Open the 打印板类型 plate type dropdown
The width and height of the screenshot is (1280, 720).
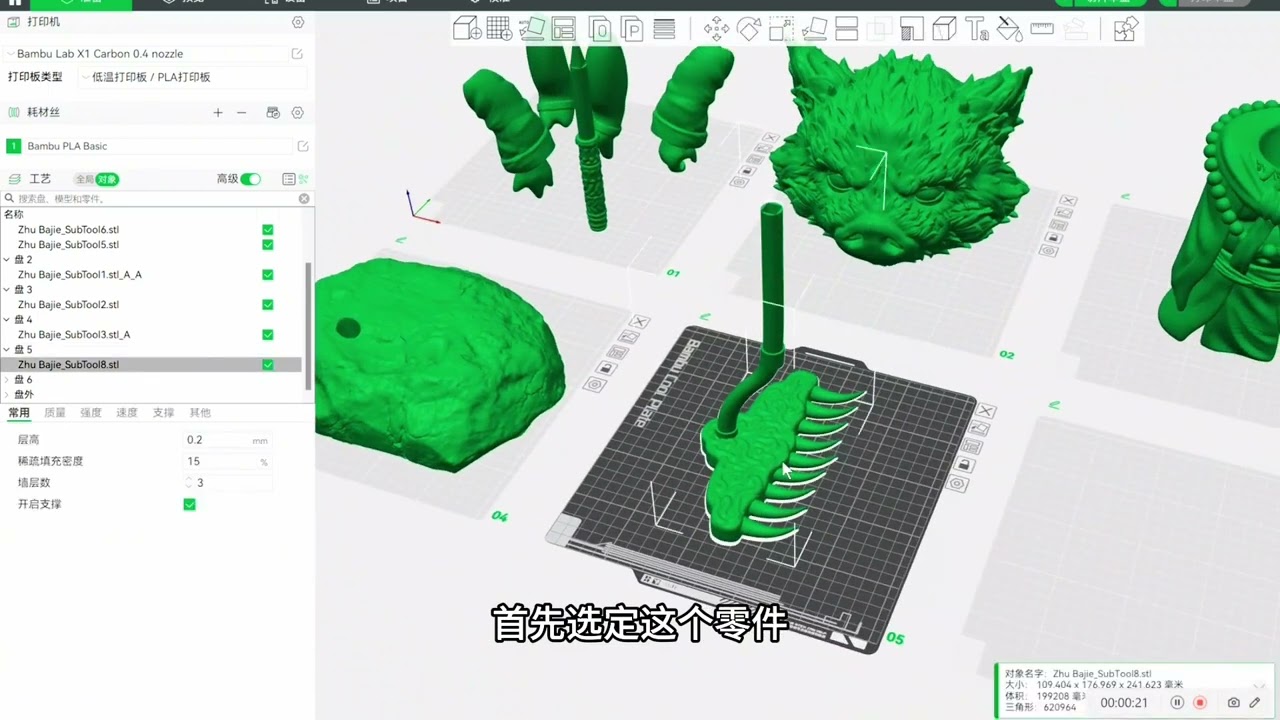pyautogui.click(x=194, y=77)
